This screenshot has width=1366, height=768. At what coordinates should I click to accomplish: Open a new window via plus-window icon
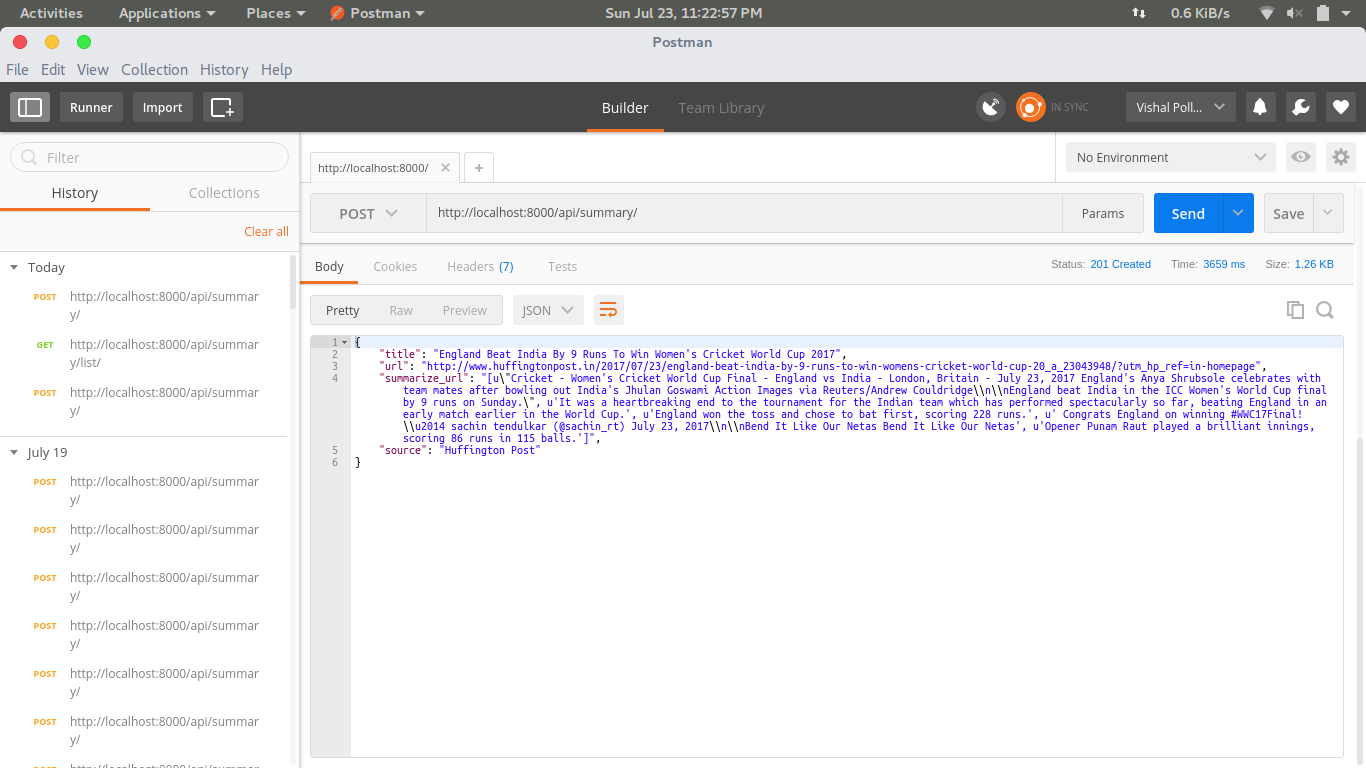pos(222,107)
